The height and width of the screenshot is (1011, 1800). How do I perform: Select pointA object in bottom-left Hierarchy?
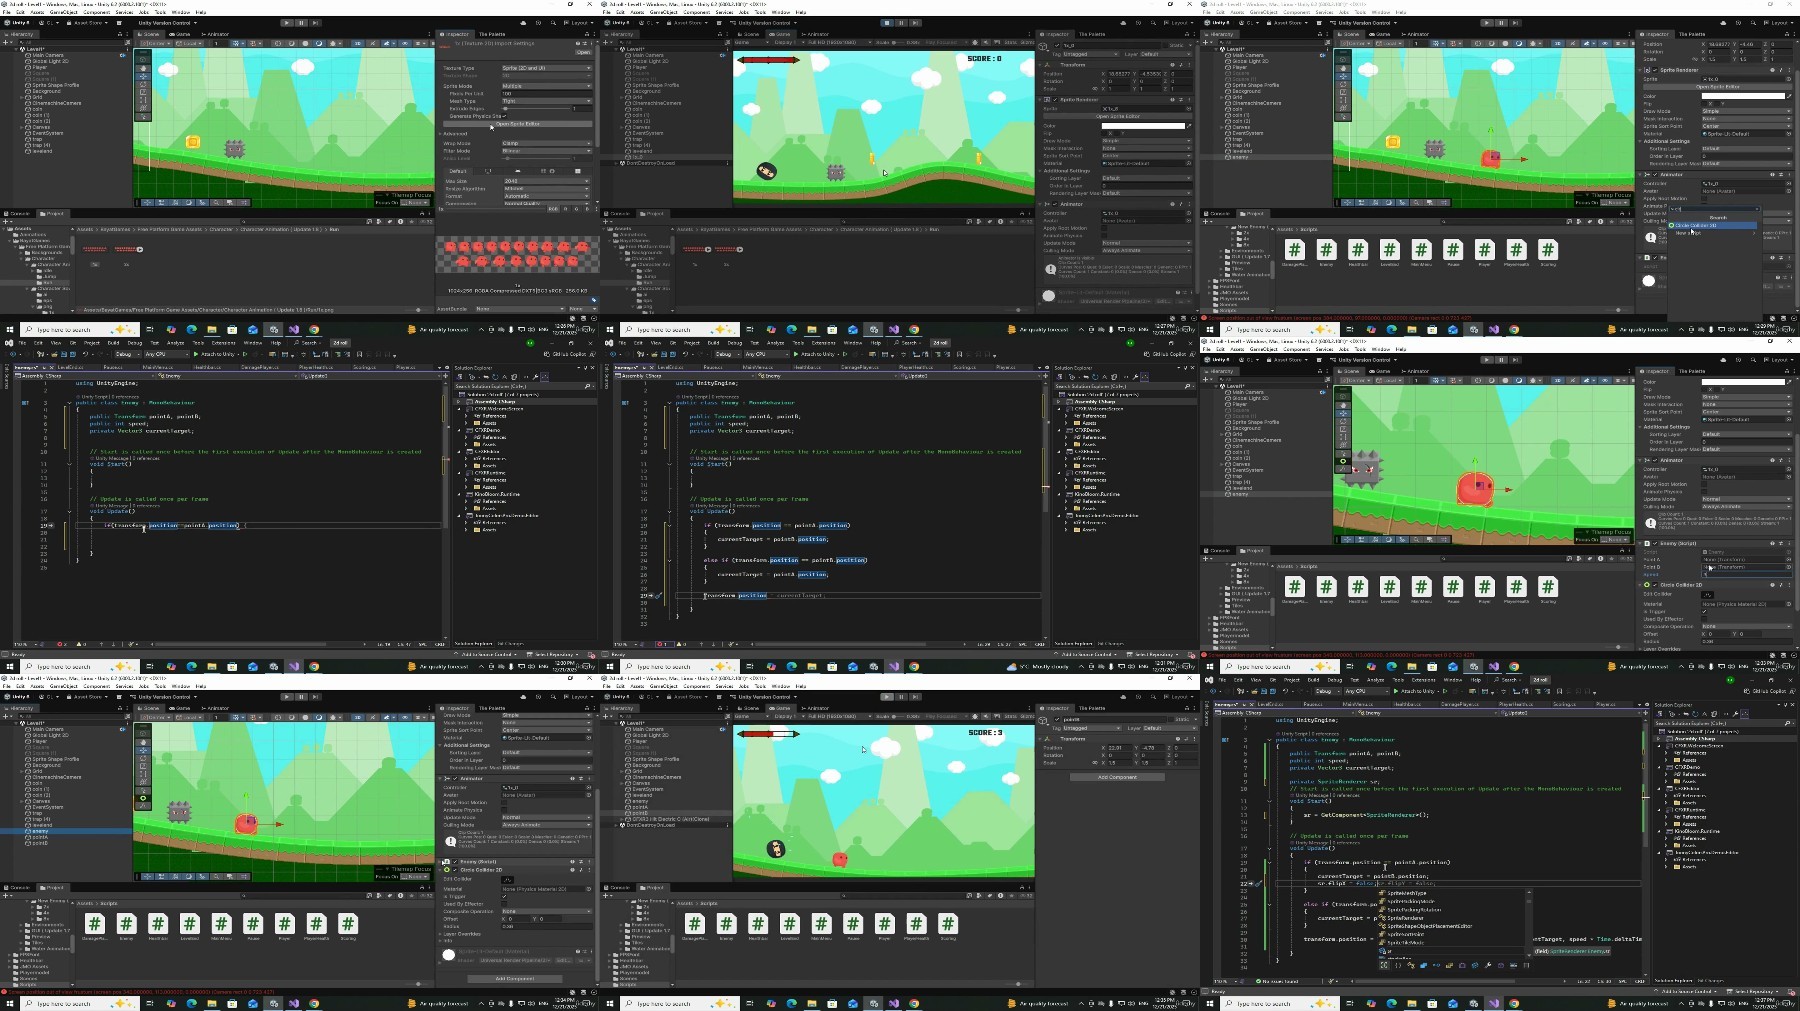[x=39, y=837]
